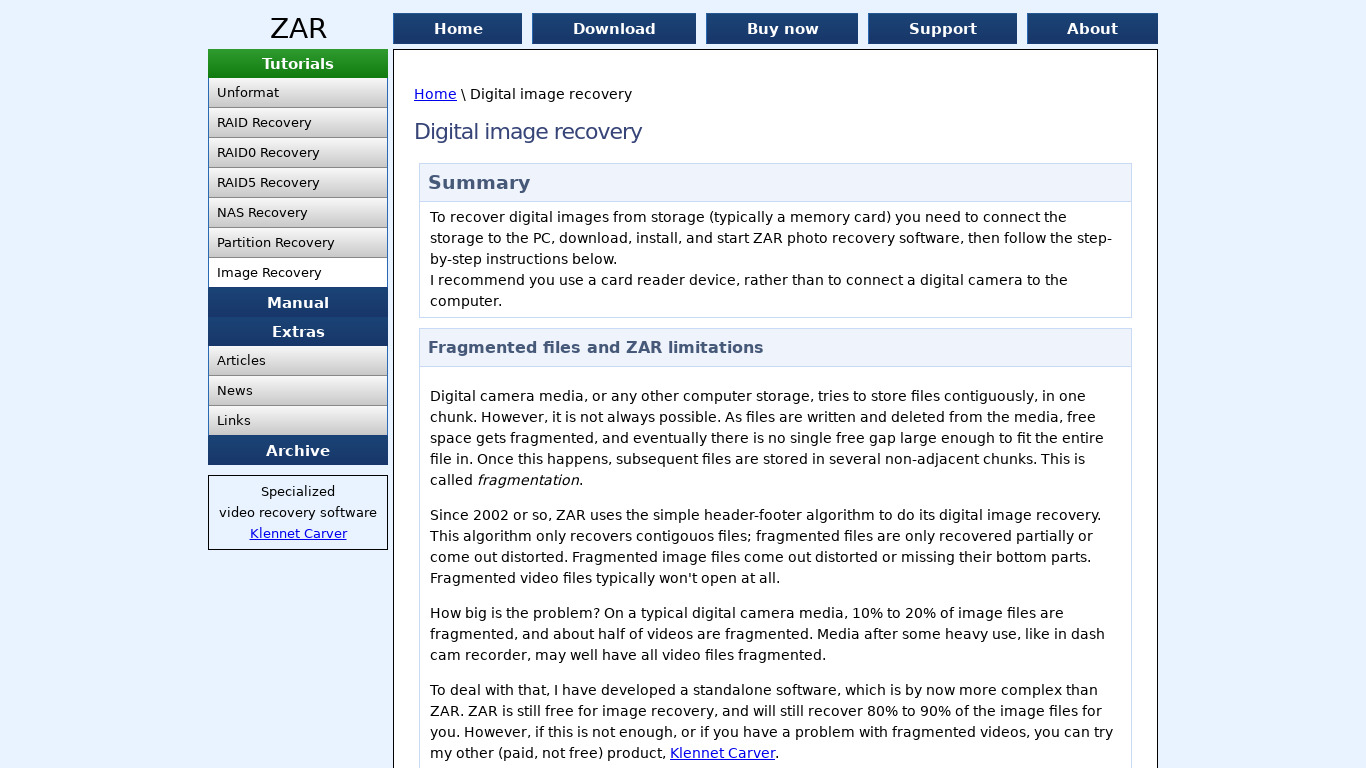Open the RAID0 Recovery tutorial
Image resolution: width=1366 pixels, height=768 pixels.
298,153
